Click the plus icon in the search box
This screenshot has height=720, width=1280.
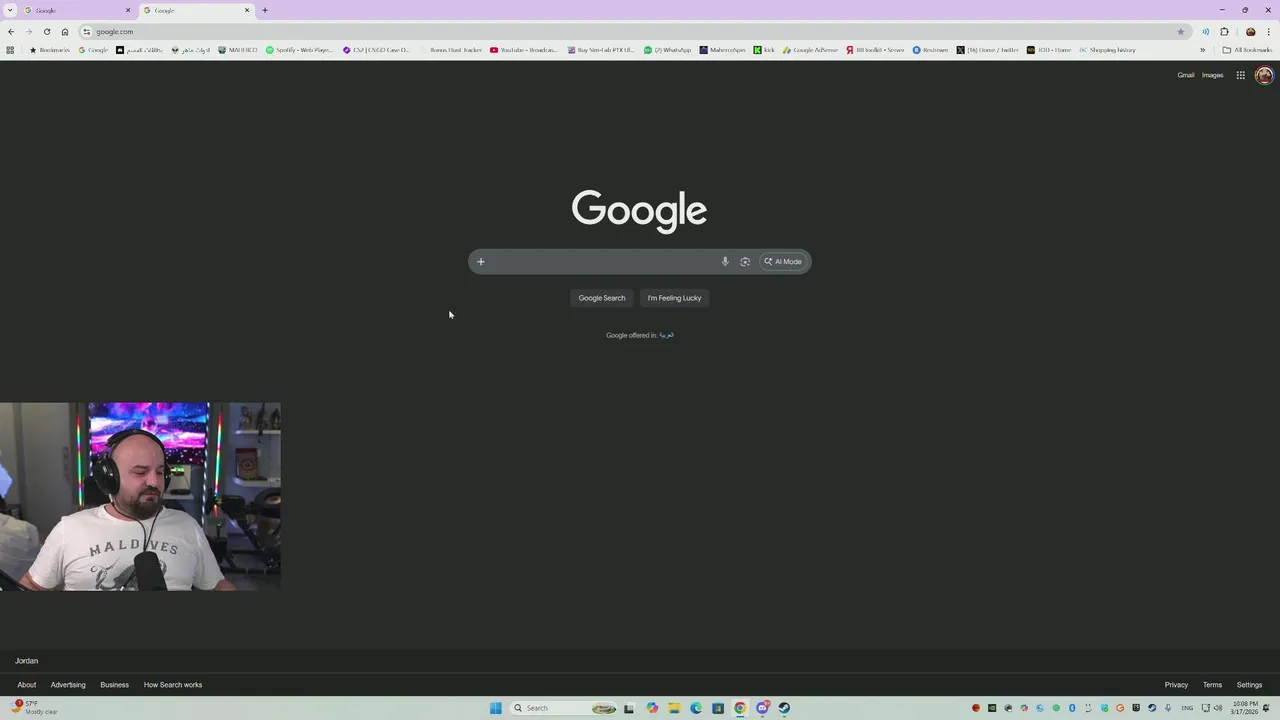[481, 262]
